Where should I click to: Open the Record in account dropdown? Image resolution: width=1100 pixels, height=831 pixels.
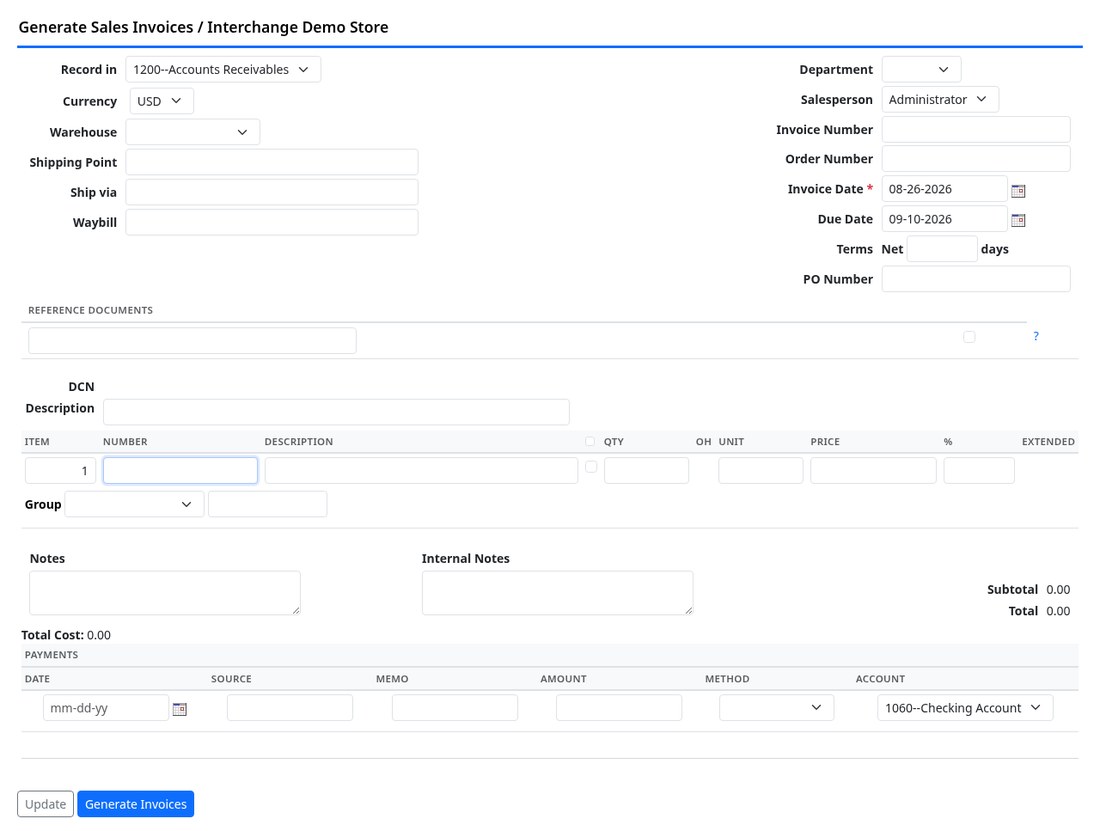click(223, 69)
